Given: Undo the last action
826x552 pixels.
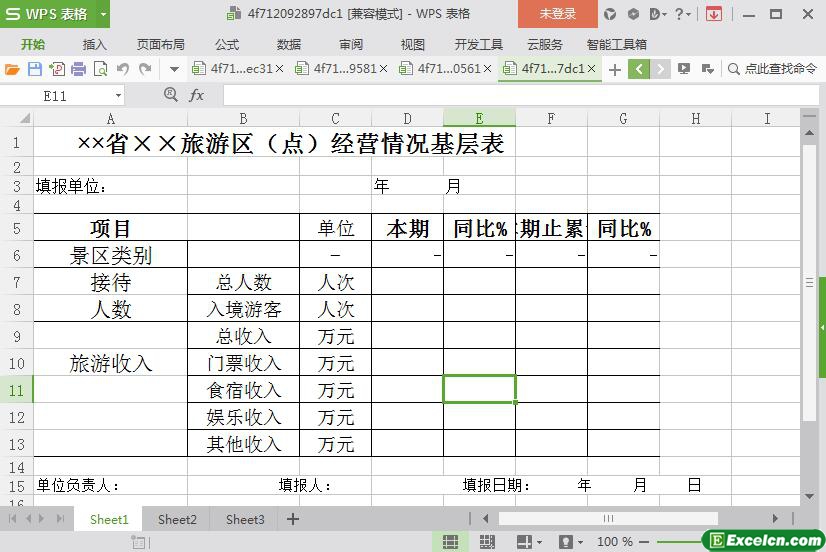Looking at the screenshot, I should click(x=123, y=69).
